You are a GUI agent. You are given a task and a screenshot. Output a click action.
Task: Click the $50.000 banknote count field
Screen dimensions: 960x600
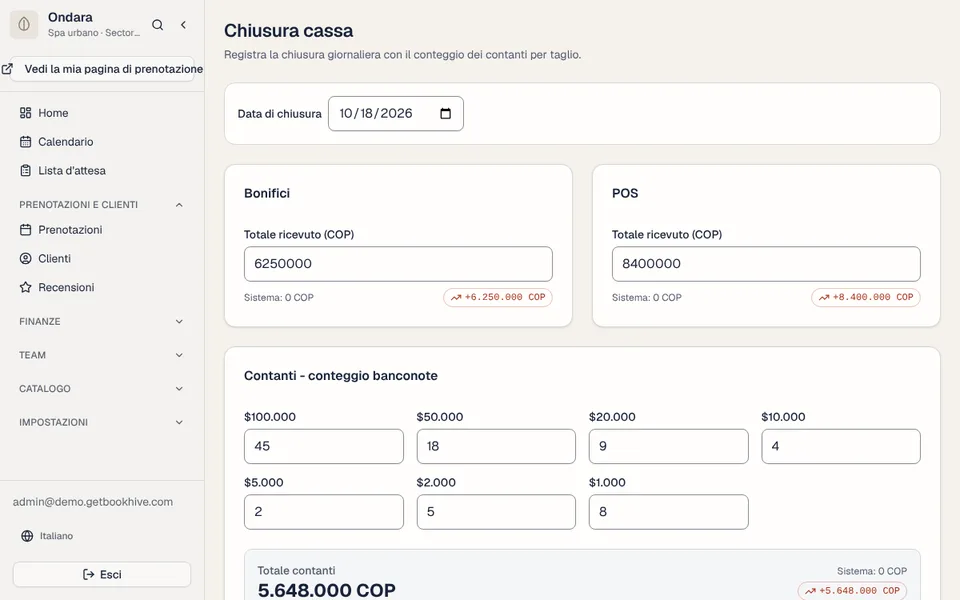point(496,446)
